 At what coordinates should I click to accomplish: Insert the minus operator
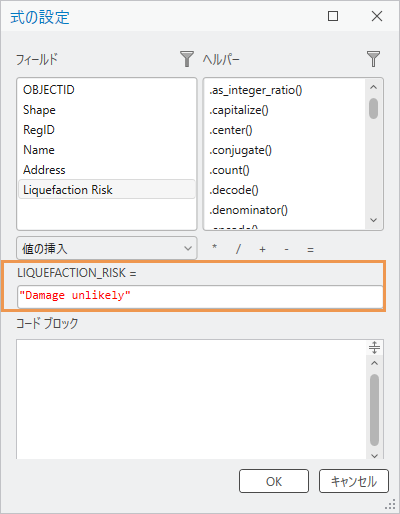coord(286,249)
